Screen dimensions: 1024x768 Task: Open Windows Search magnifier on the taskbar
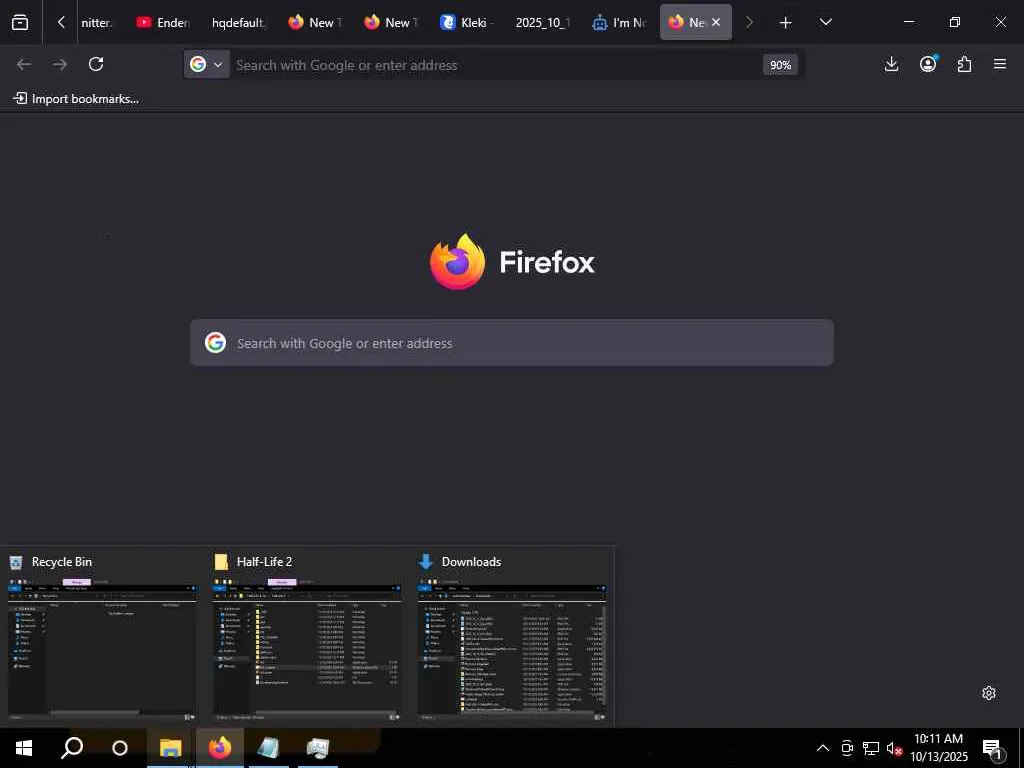72,748
